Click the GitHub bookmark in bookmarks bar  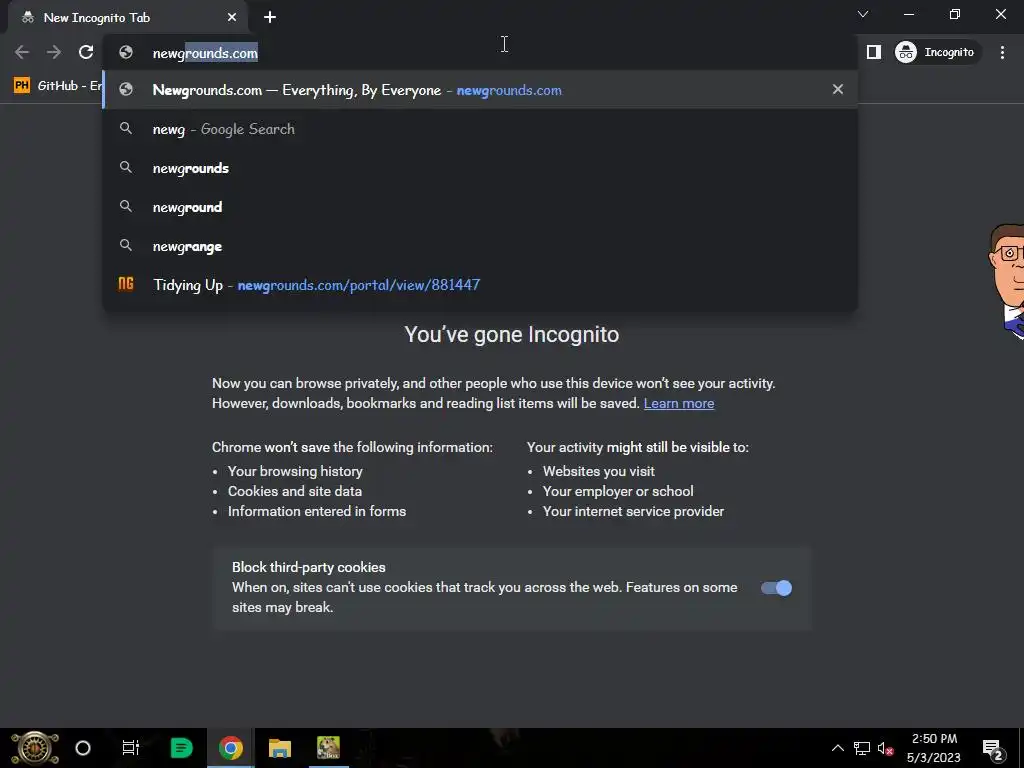(x=57, y=86)
